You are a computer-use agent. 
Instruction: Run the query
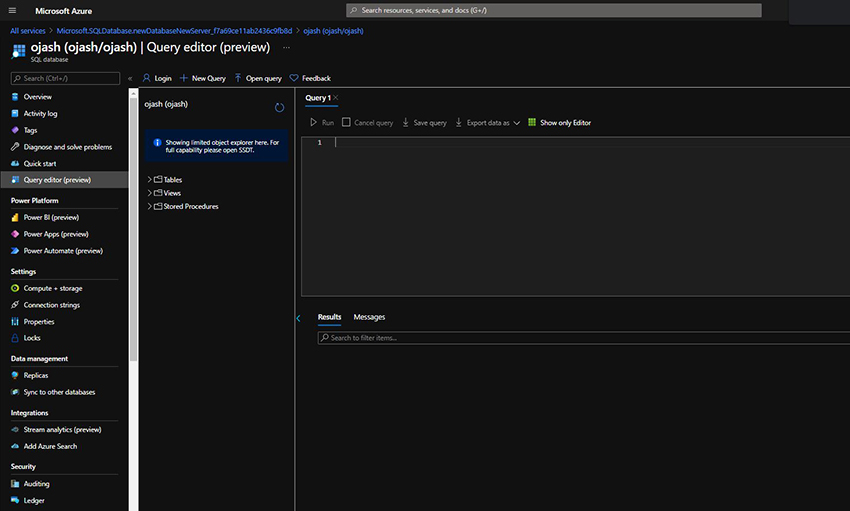click(322, 123)
